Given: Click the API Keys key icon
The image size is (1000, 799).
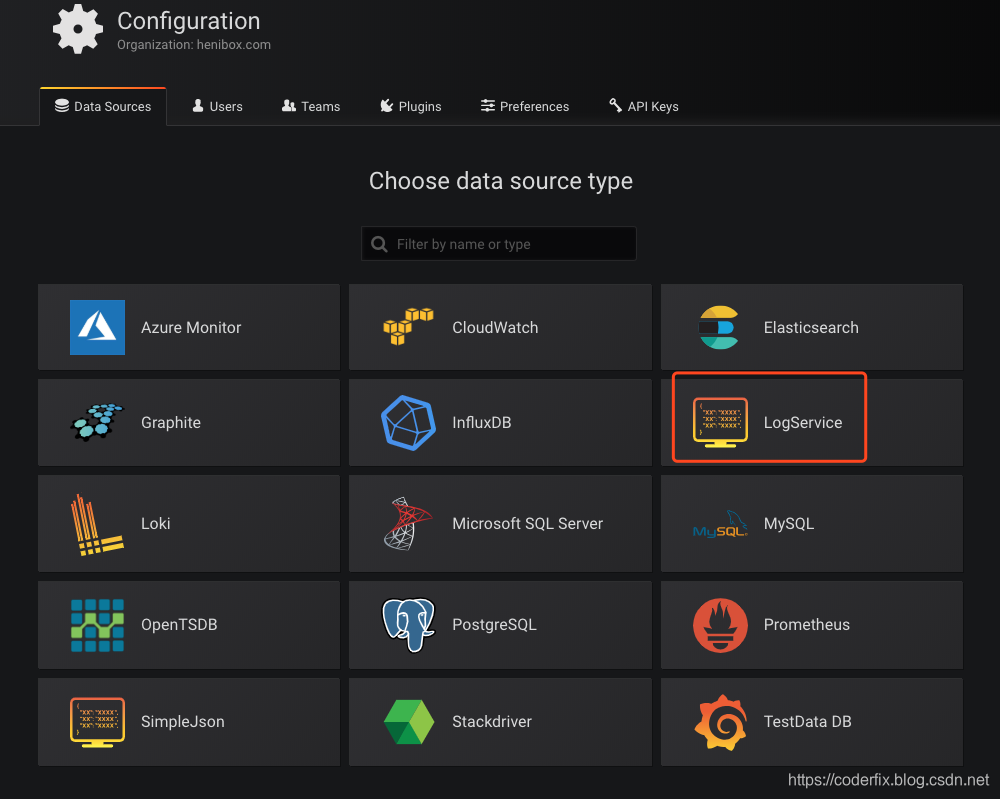Looking at the screenshot, I should click(615, 106).
